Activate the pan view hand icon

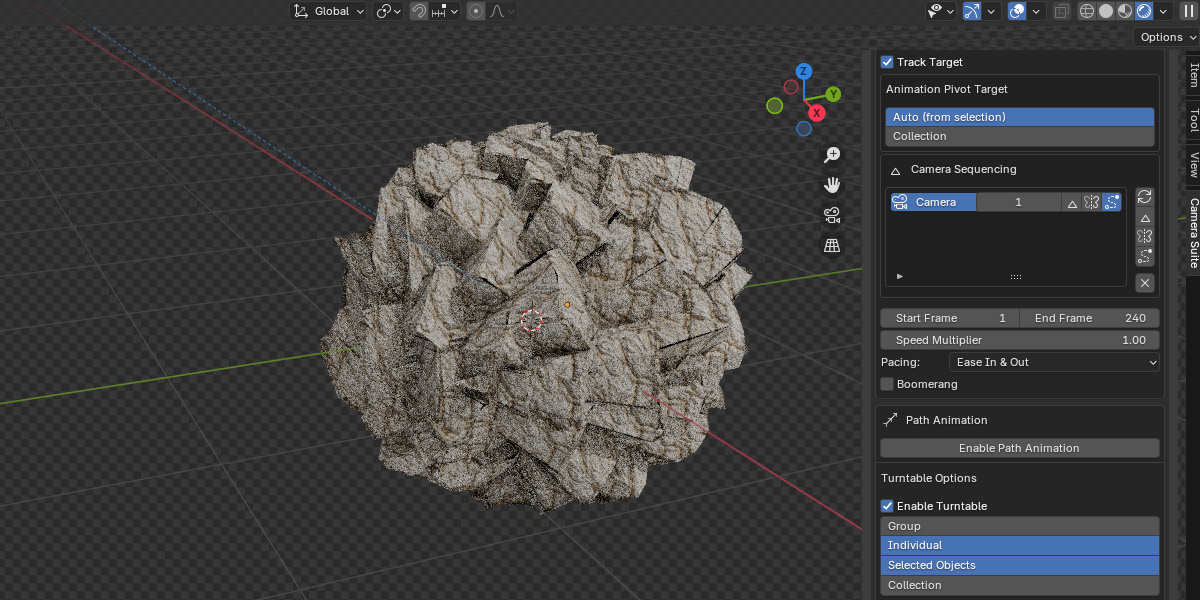tap(832, 185)
